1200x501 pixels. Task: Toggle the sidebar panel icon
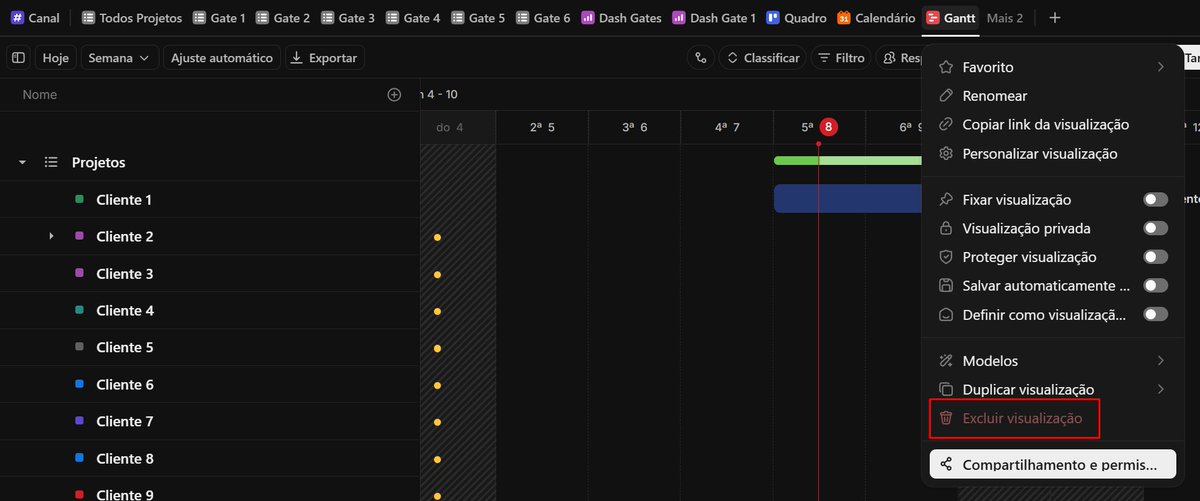[19, 58]
